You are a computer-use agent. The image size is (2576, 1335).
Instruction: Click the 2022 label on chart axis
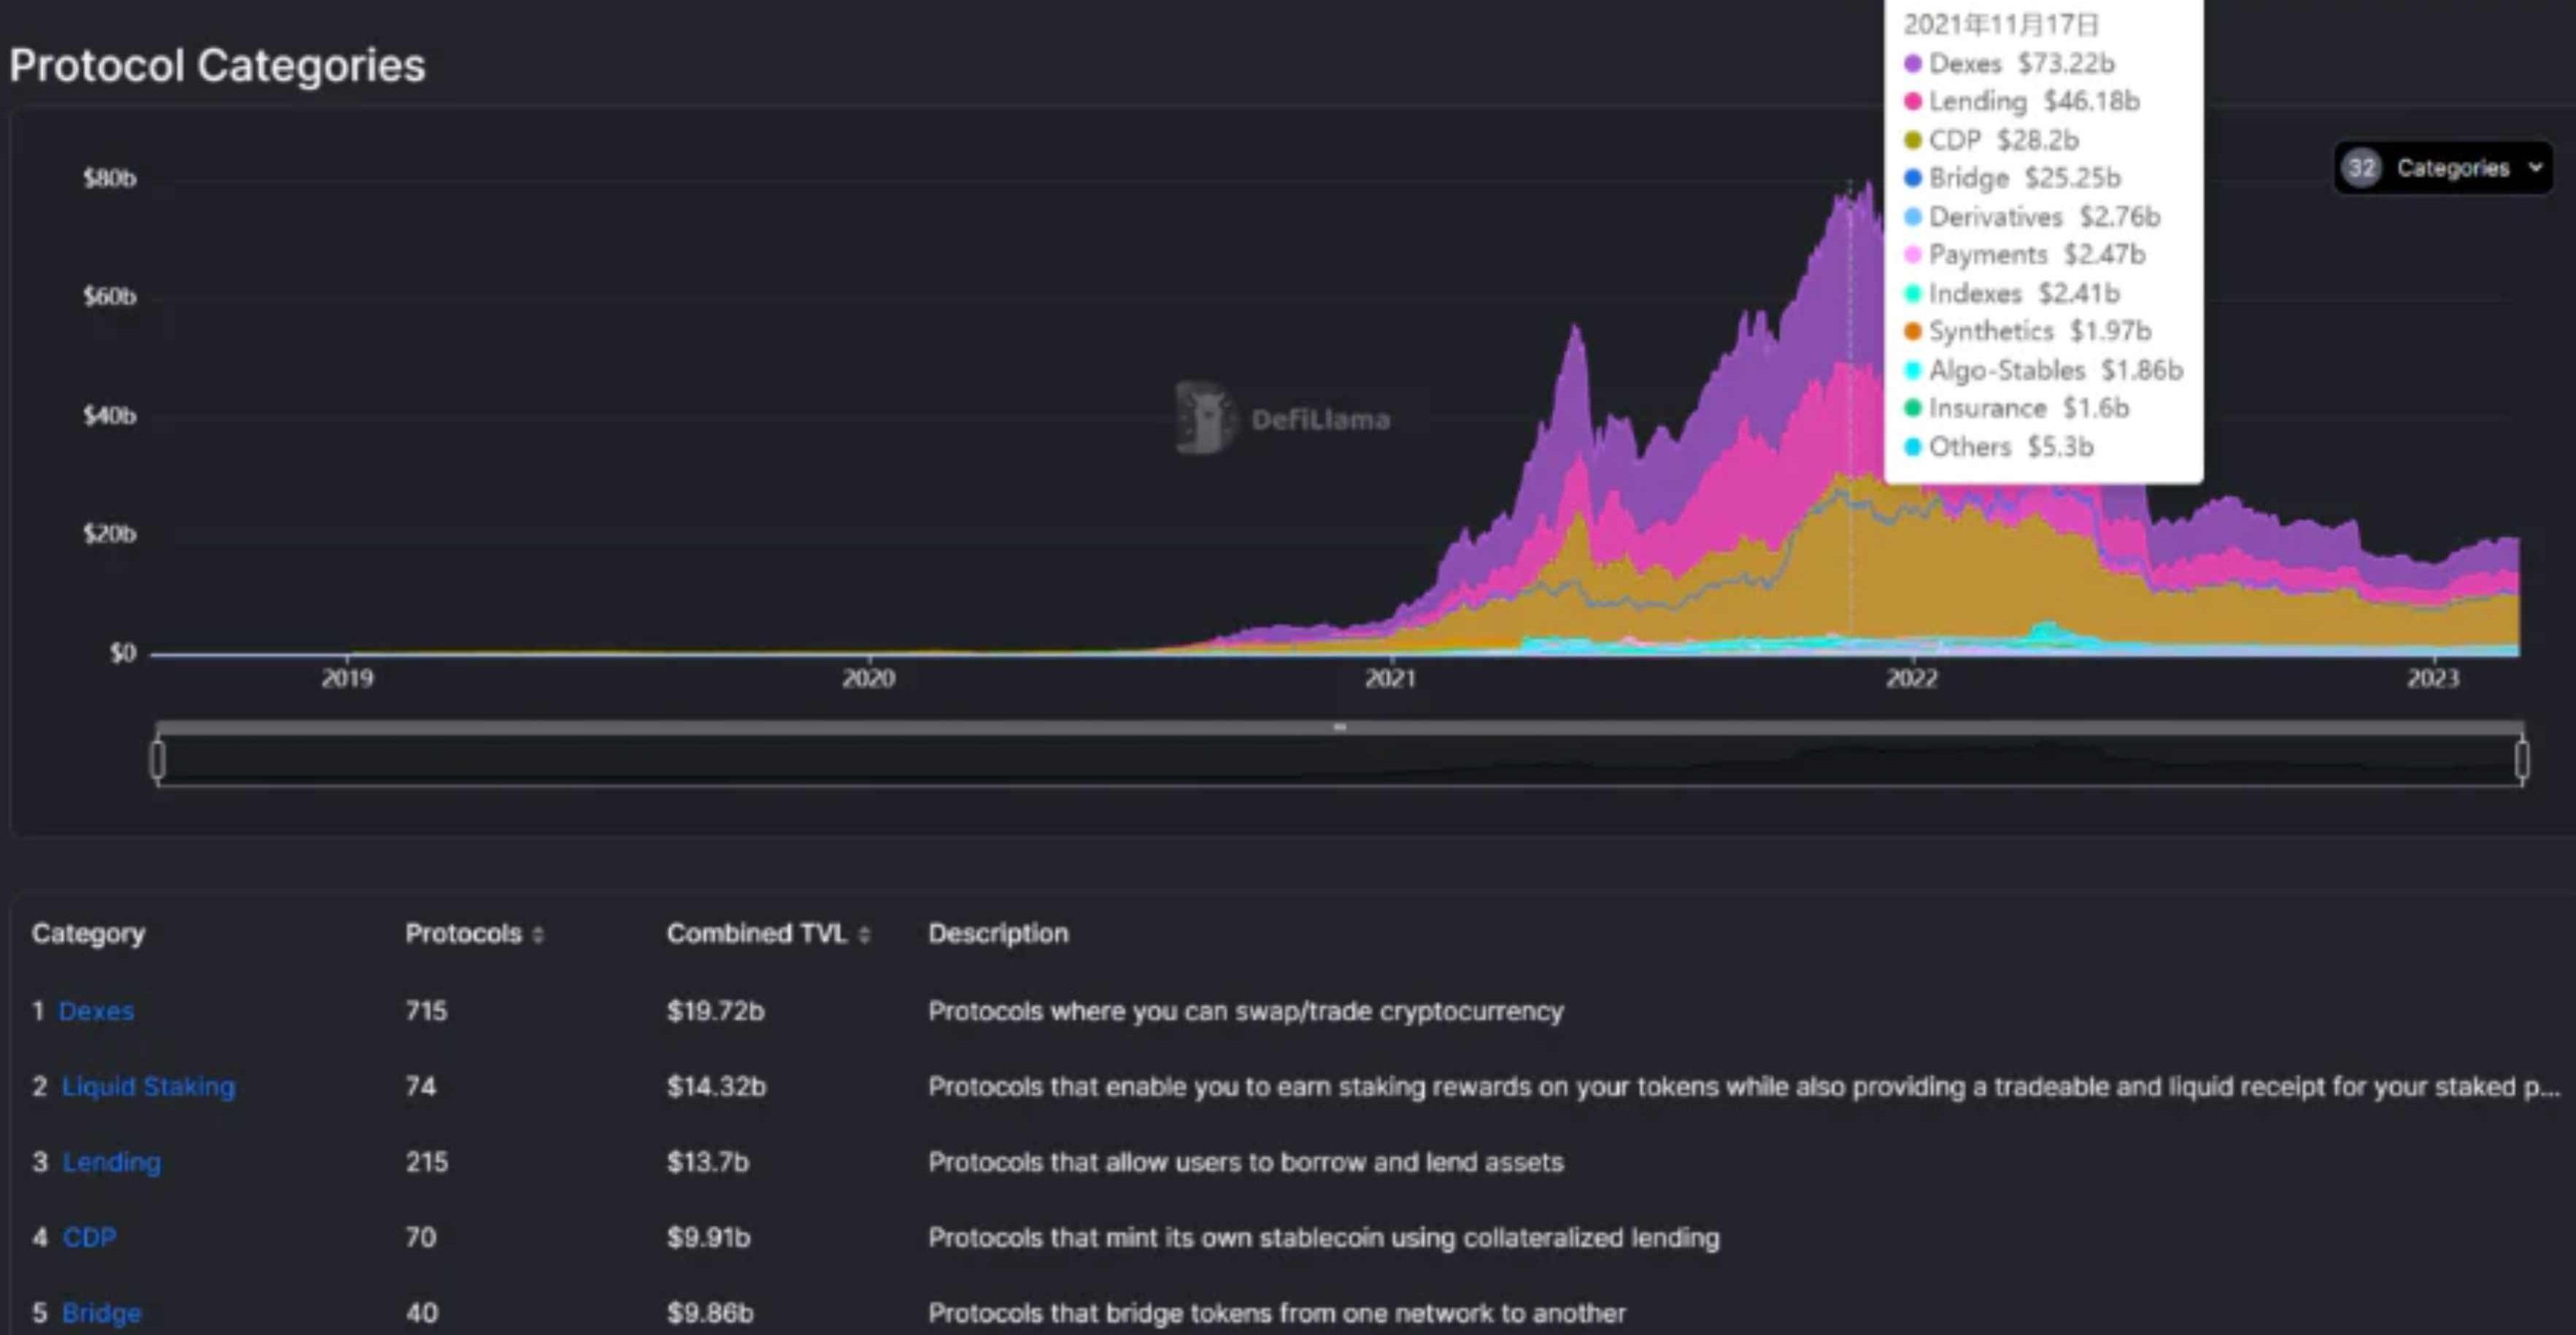click(1911, 678)
